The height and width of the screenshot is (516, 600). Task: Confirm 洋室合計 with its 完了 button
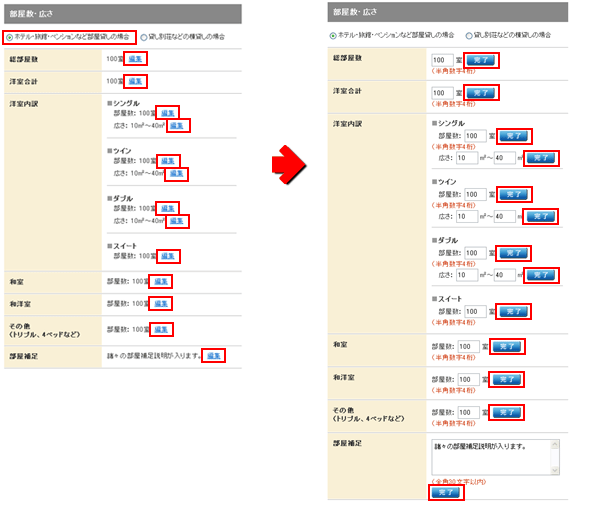tap(481, 93)
